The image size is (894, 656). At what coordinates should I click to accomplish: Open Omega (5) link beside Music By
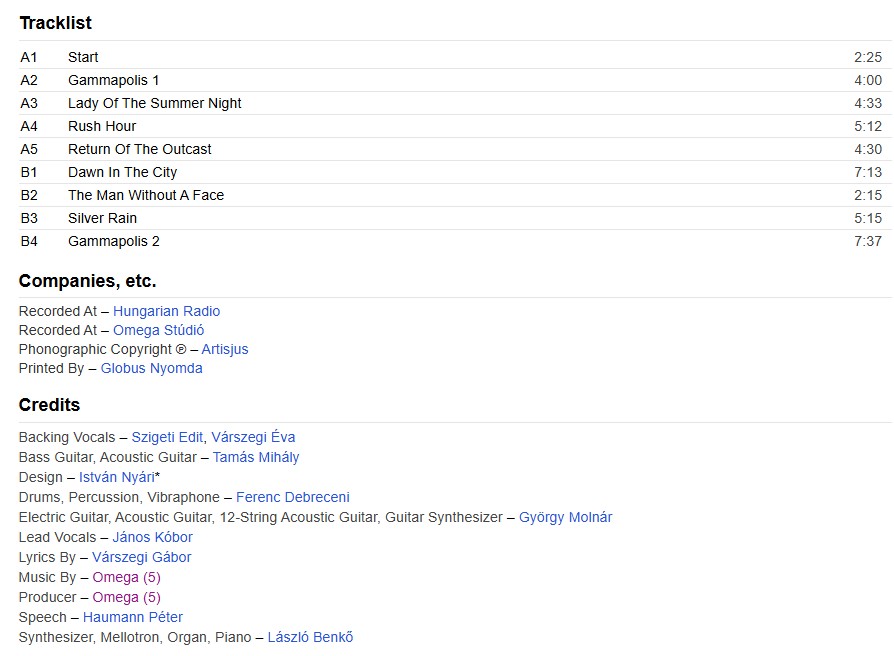coord(126,577)
